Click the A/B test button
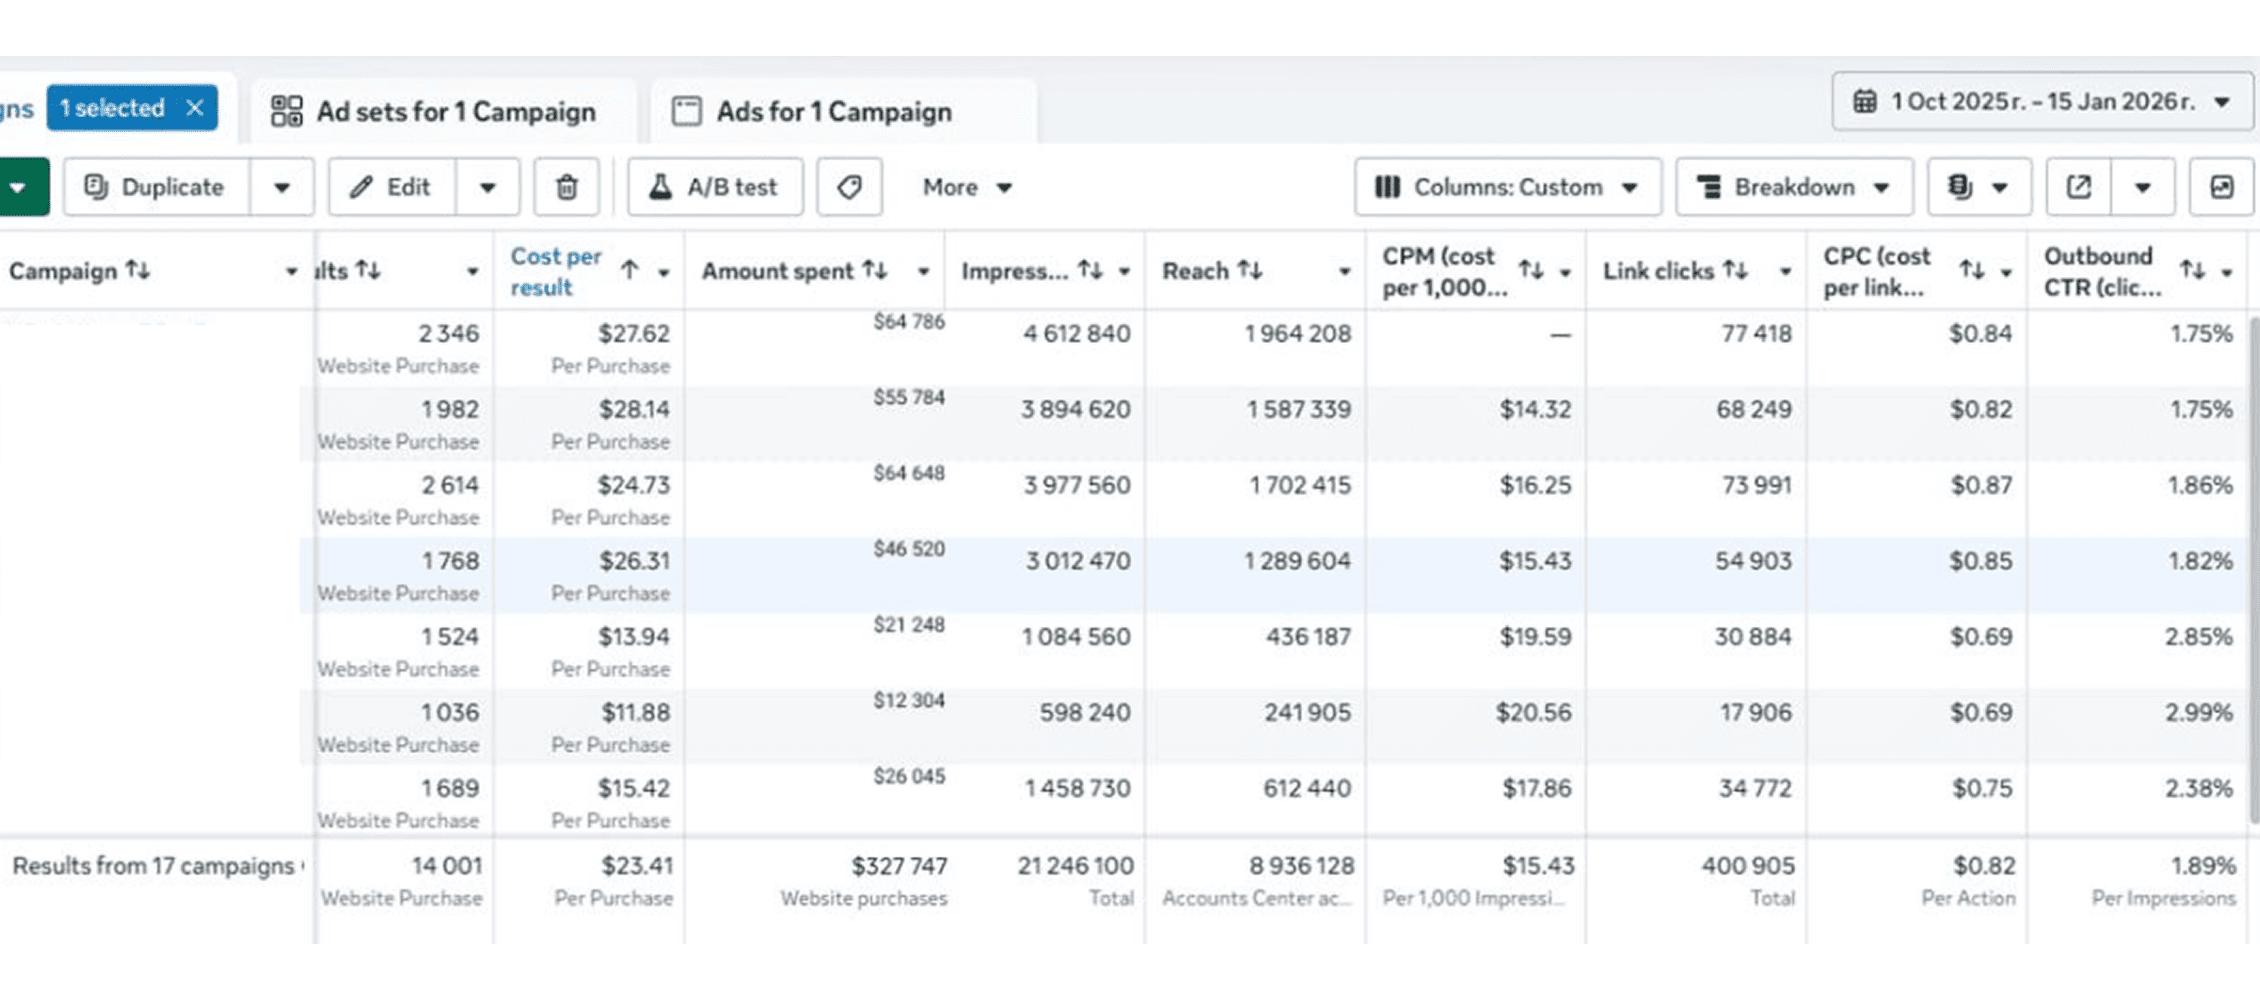 (714, 187)
